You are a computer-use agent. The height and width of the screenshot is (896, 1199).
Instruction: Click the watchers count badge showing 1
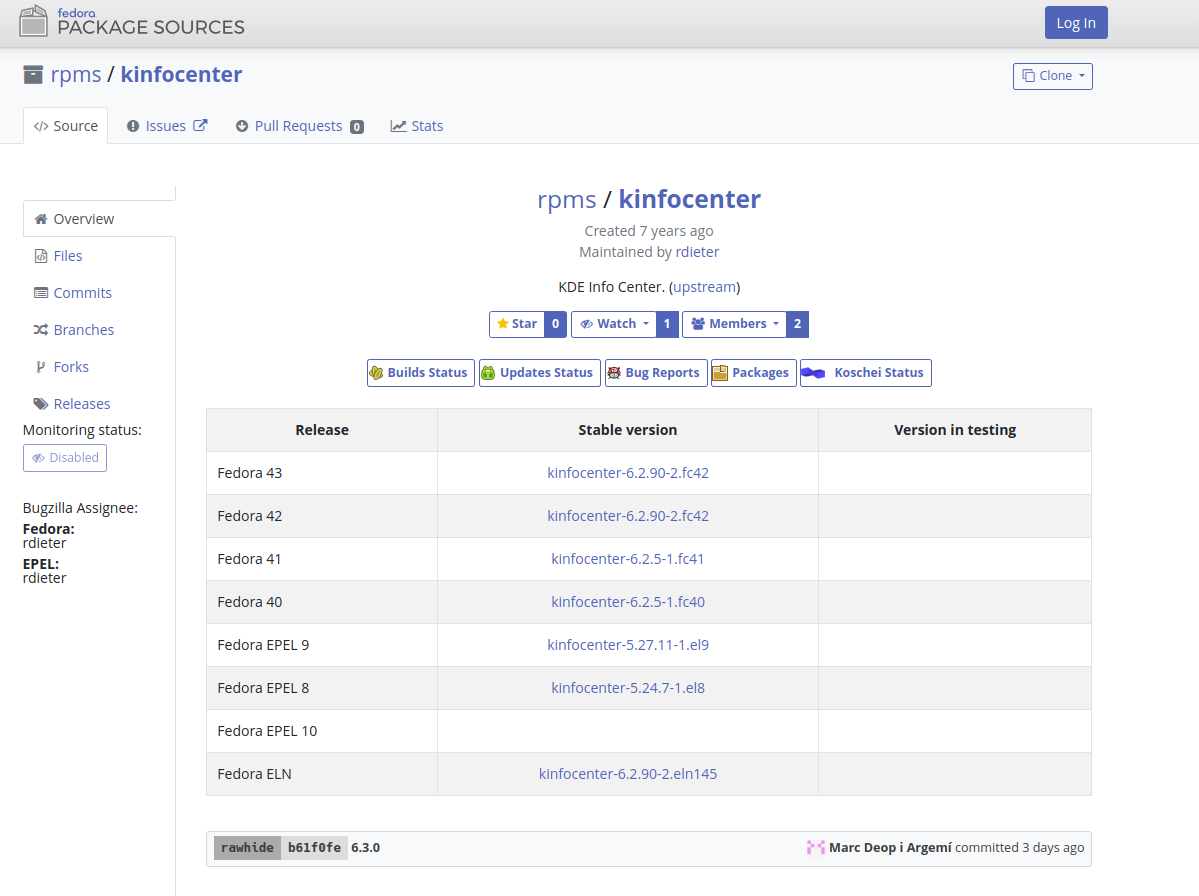[x=667, y=323]
